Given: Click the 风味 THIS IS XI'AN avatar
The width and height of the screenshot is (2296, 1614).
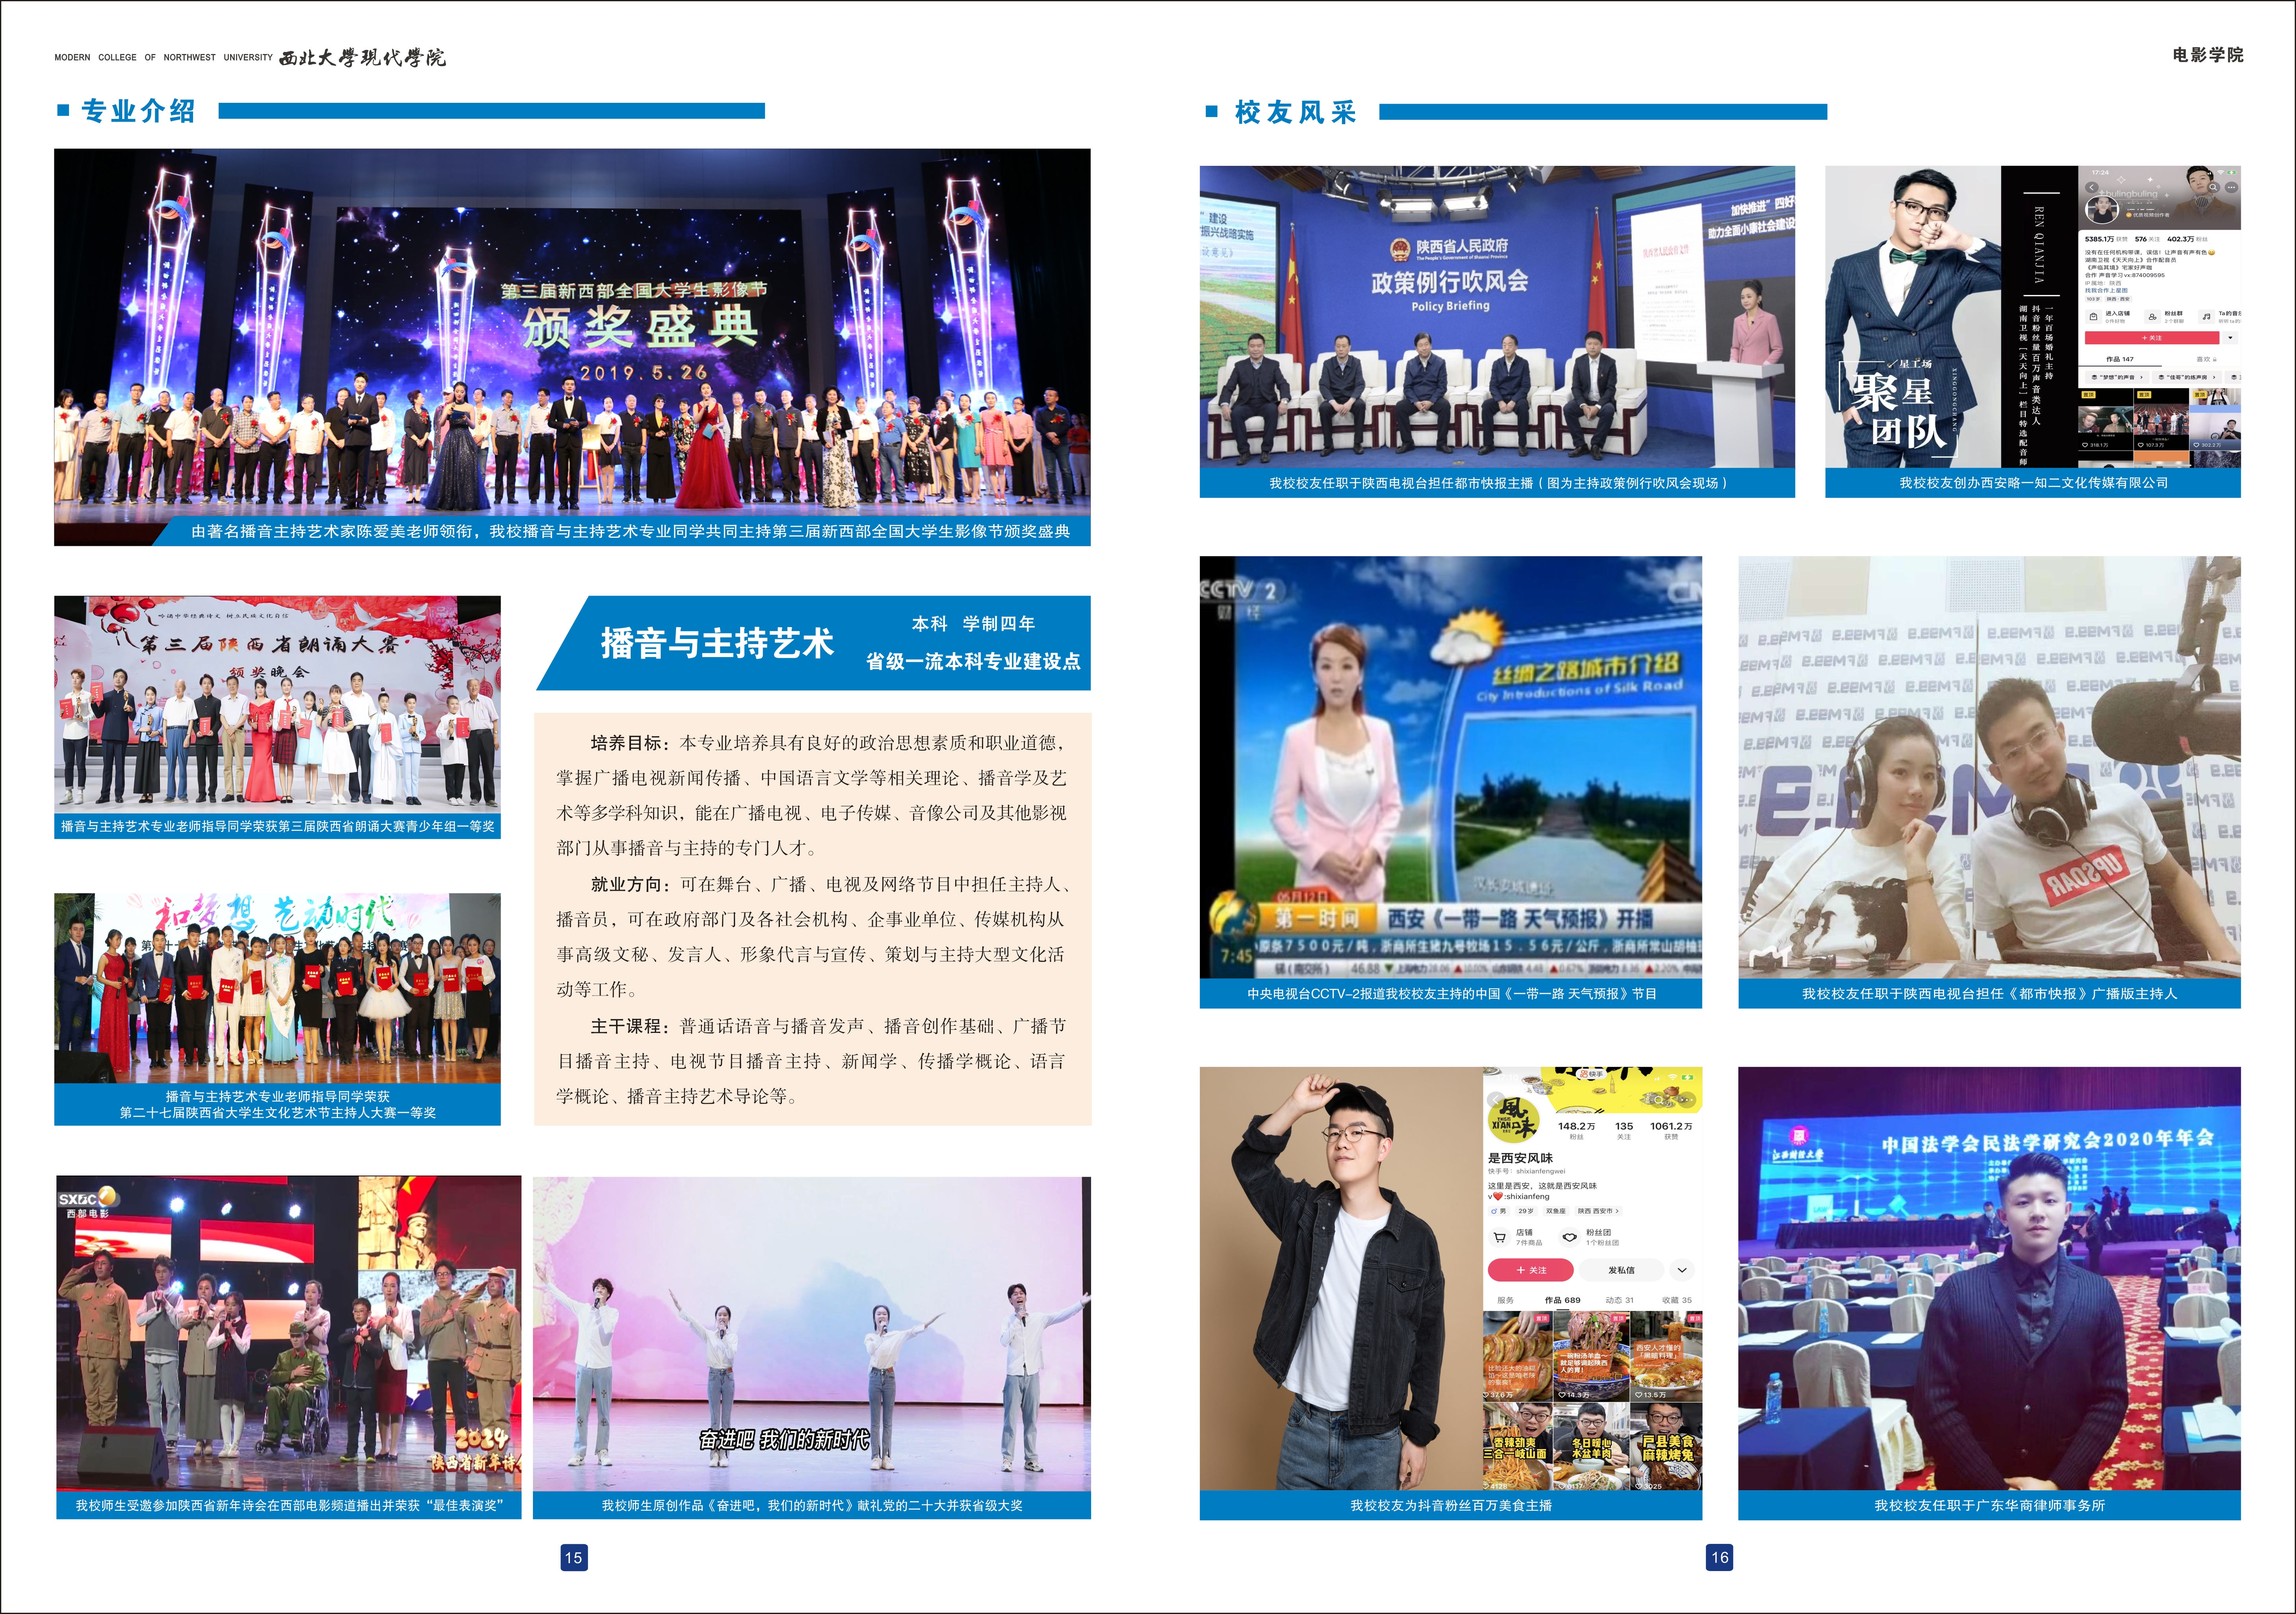Looking at the screenshot, I should pyautogui.click(x=1514, y=1120).
